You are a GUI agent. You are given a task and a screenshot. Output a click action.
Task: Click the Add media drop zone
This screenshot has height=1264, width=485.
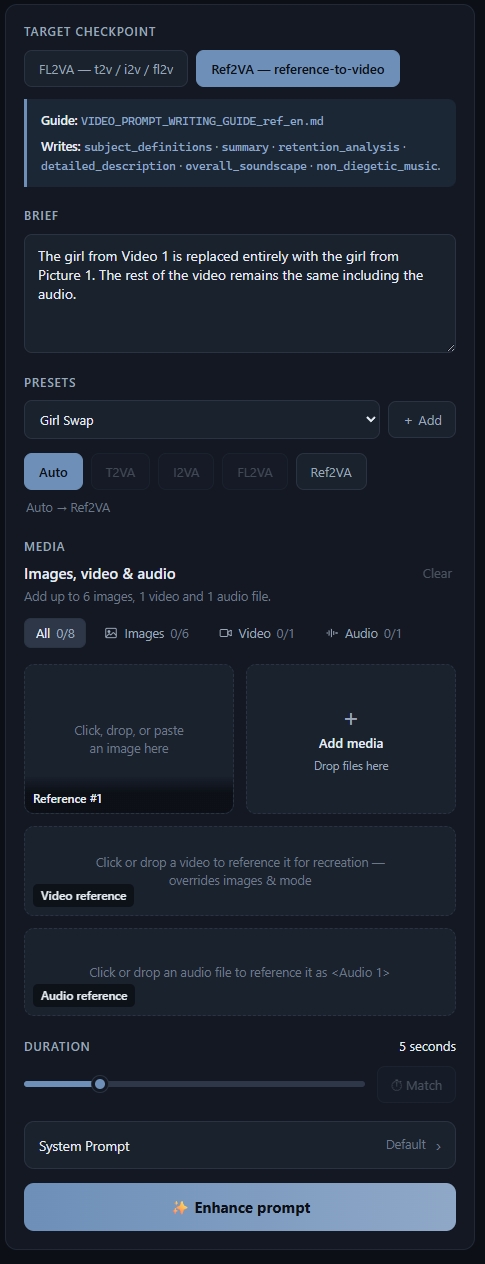point(351,739)
